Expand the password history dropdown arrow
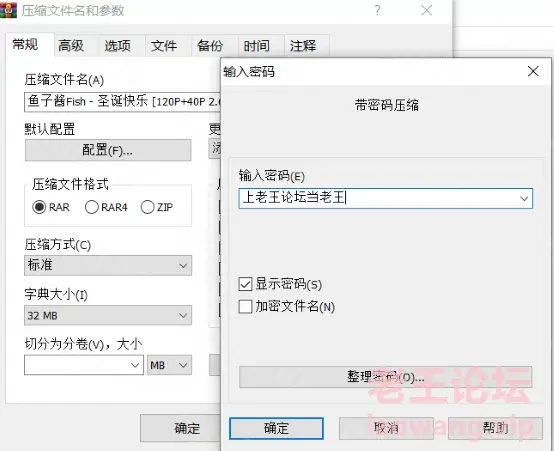This screenshot has width=554, height=451. (524, 199)
